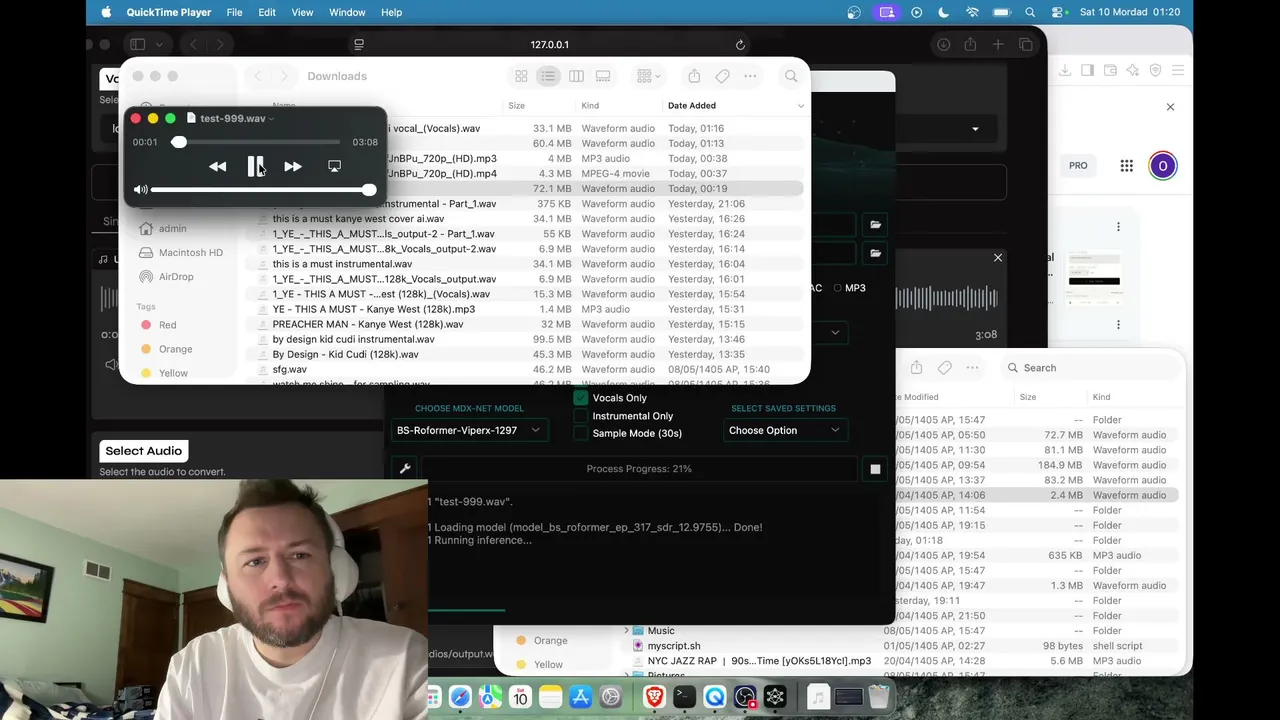Open the BS-Roformer-Viperx-1297 model dropdown
Screen dimensions: 1280x720
pyautogui.click(x=468, y=431)
